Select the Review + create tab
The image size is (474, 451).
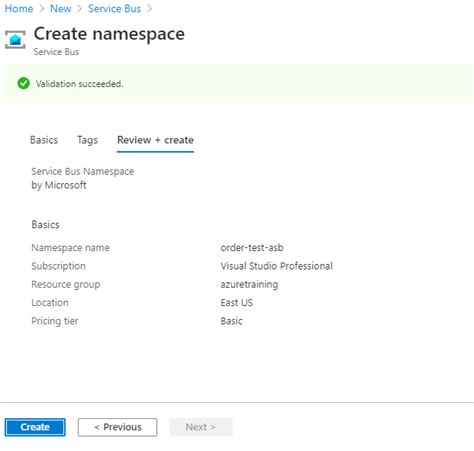(155, 140)
